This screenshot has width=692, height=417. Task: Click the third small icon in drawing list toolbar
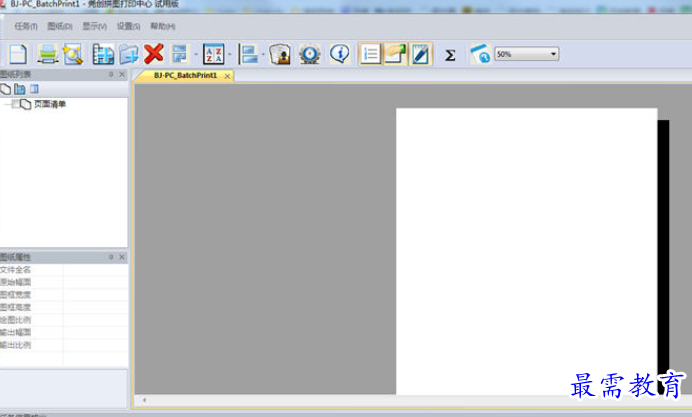pyautogui.click(x=34, y=90)
